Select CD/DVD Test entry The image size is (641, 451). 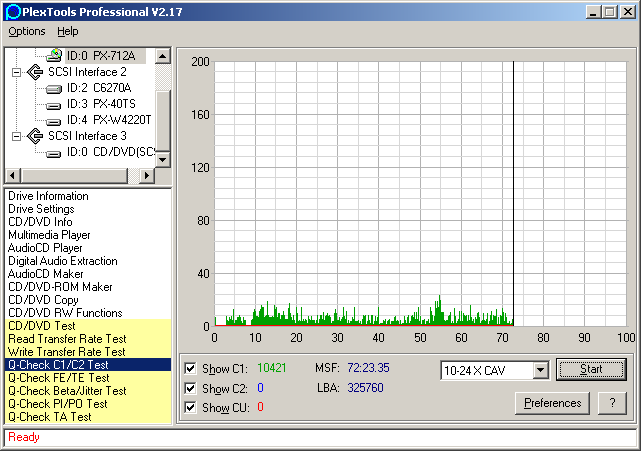88,326
